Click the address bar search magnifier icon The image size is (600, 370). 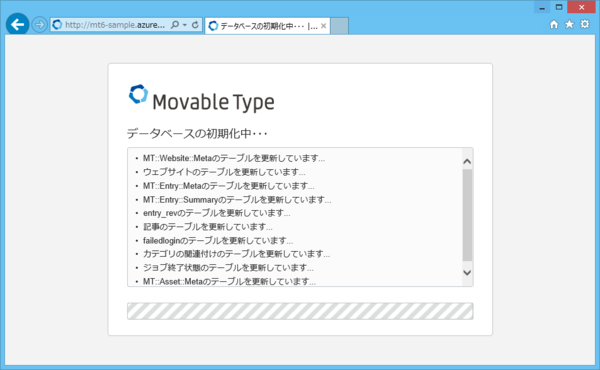coord(174,25)
